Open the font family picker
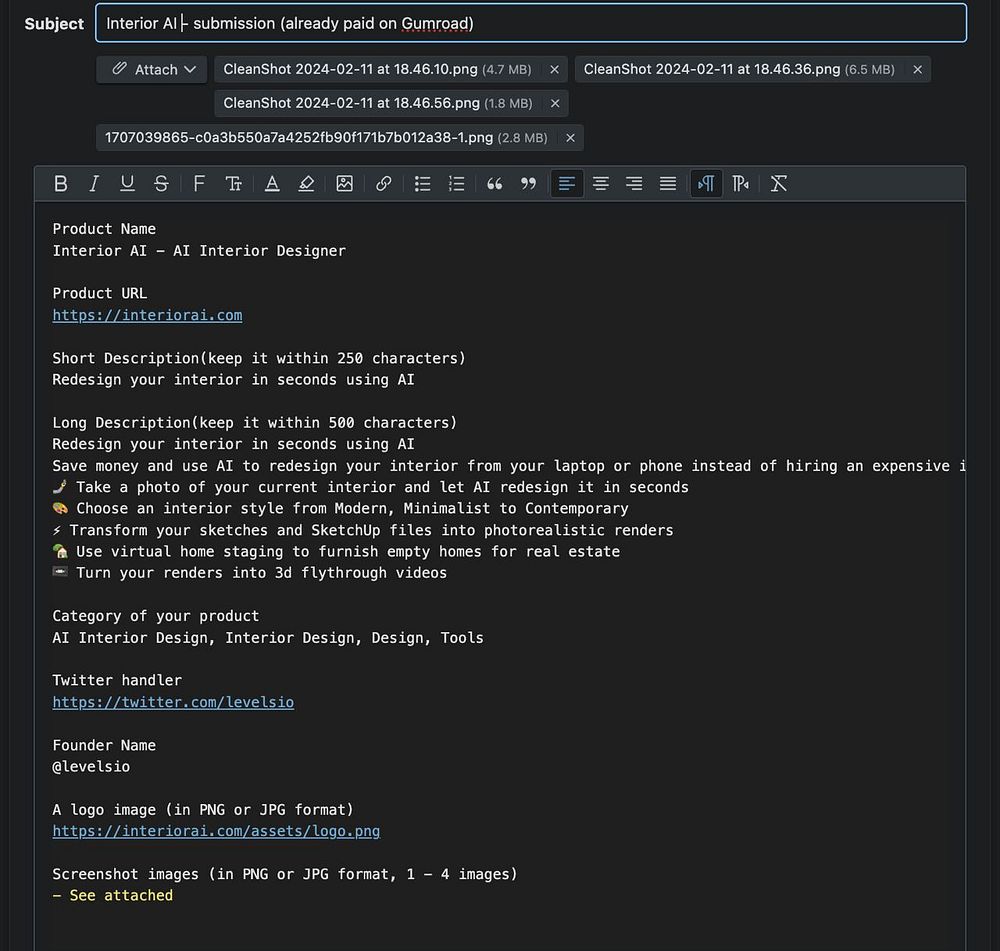This screenshot has width=1000, height=951. (199, 184)
